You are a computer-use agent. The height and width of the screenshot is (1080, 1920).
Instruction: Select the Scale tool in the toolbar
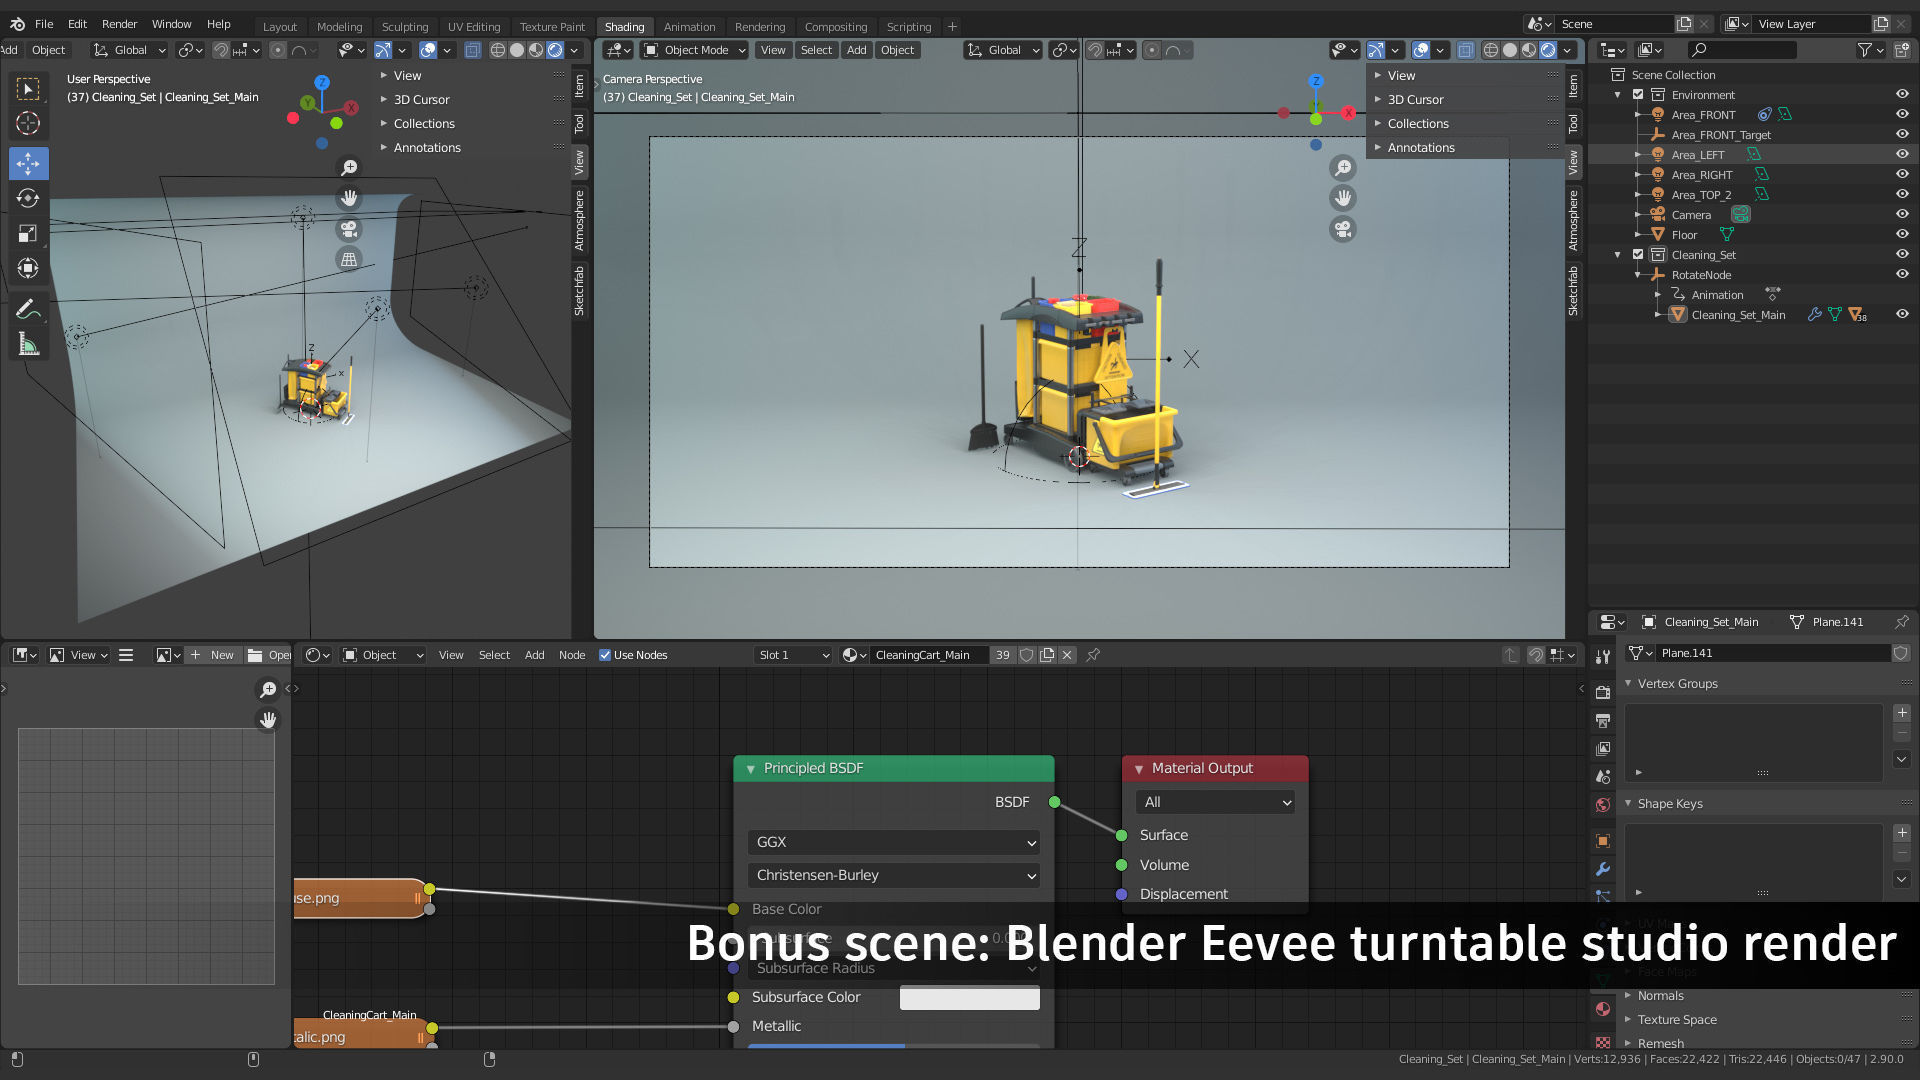click(28, 233)
